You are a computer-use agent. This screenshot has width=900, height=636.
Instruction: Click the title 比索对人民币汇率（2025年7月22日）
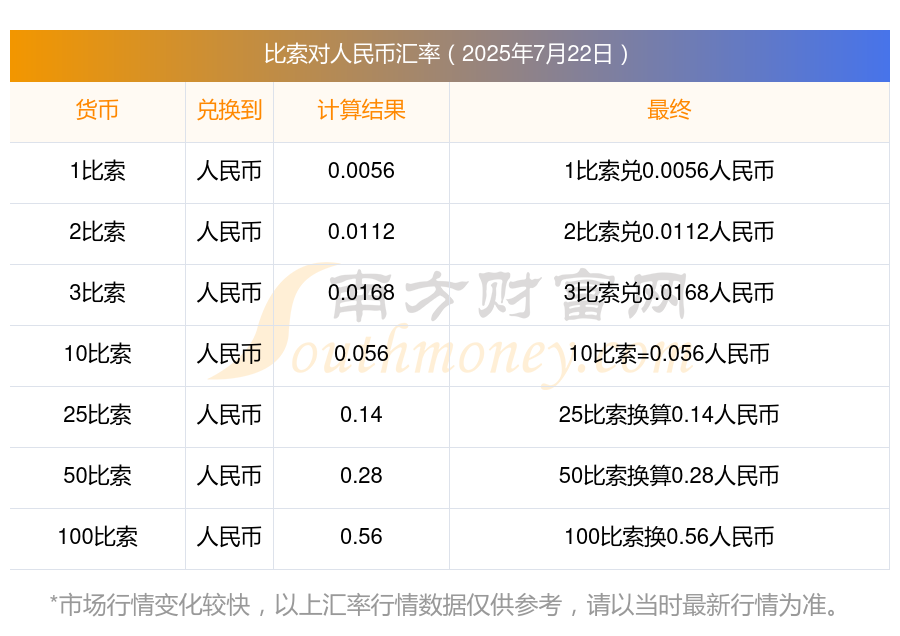click(x=449, y=55)
